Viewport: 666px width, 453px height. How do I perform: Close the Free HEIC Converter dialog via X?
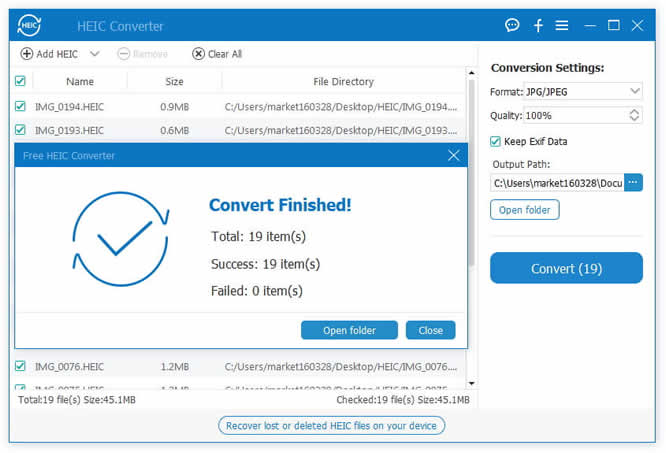tap(454, 155)
